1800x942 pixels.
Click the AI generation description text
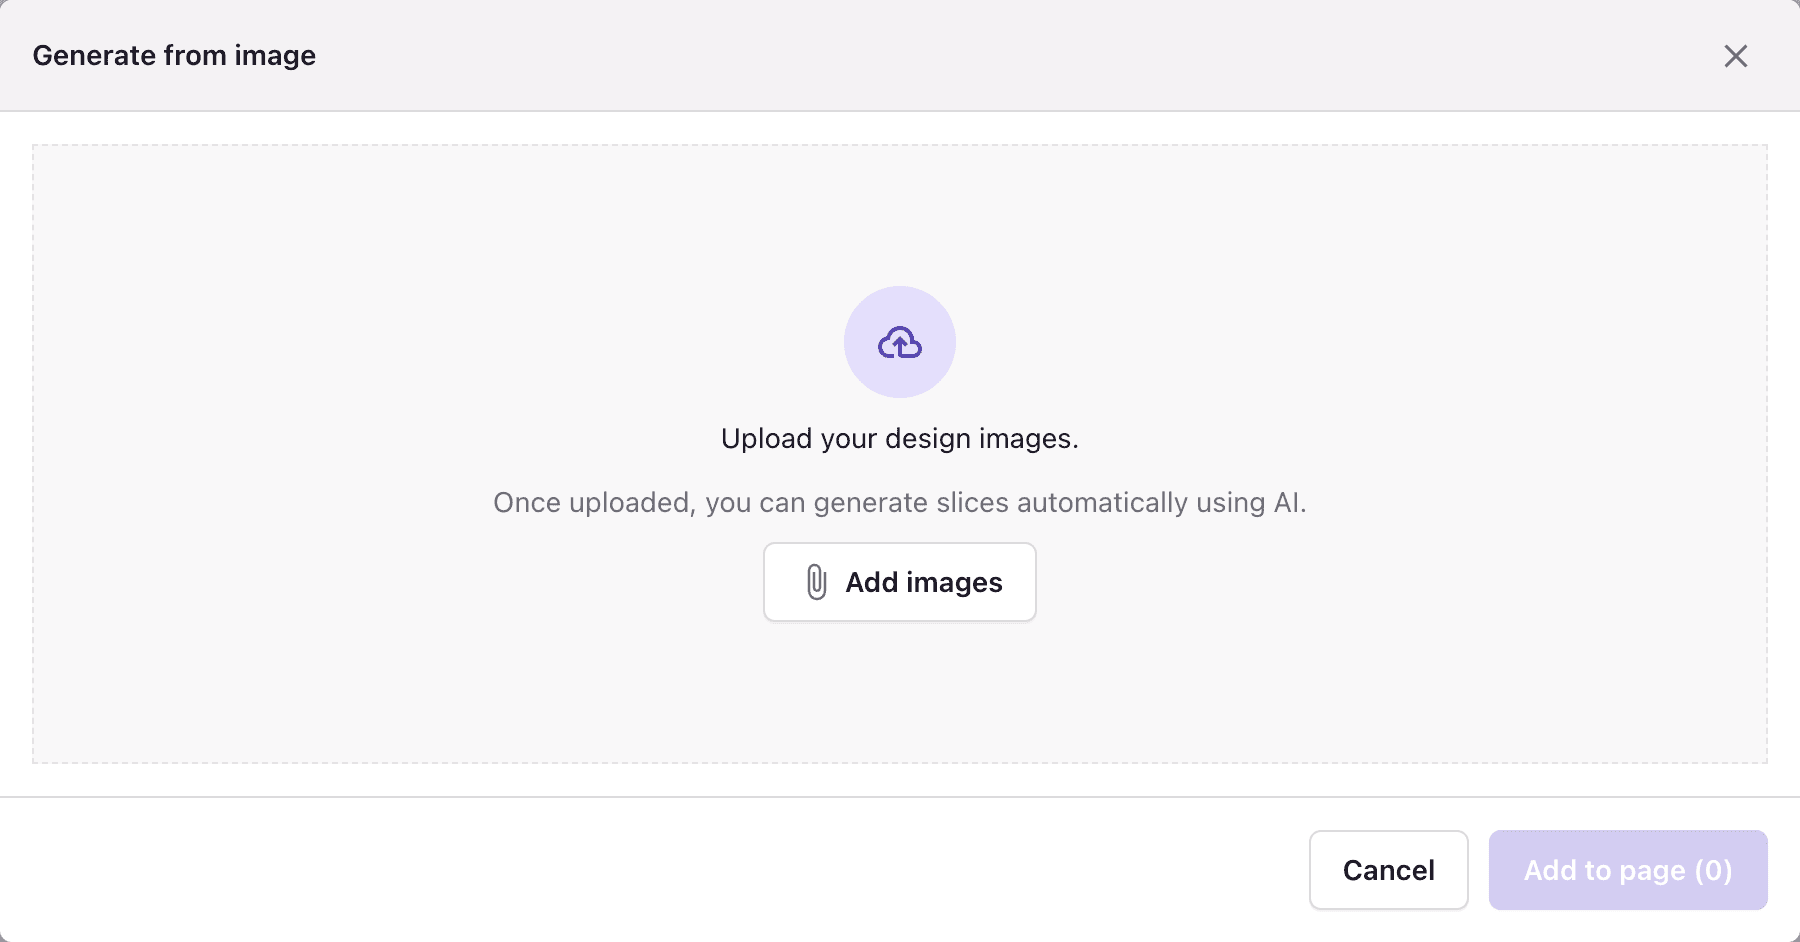(x=898, y=503)
